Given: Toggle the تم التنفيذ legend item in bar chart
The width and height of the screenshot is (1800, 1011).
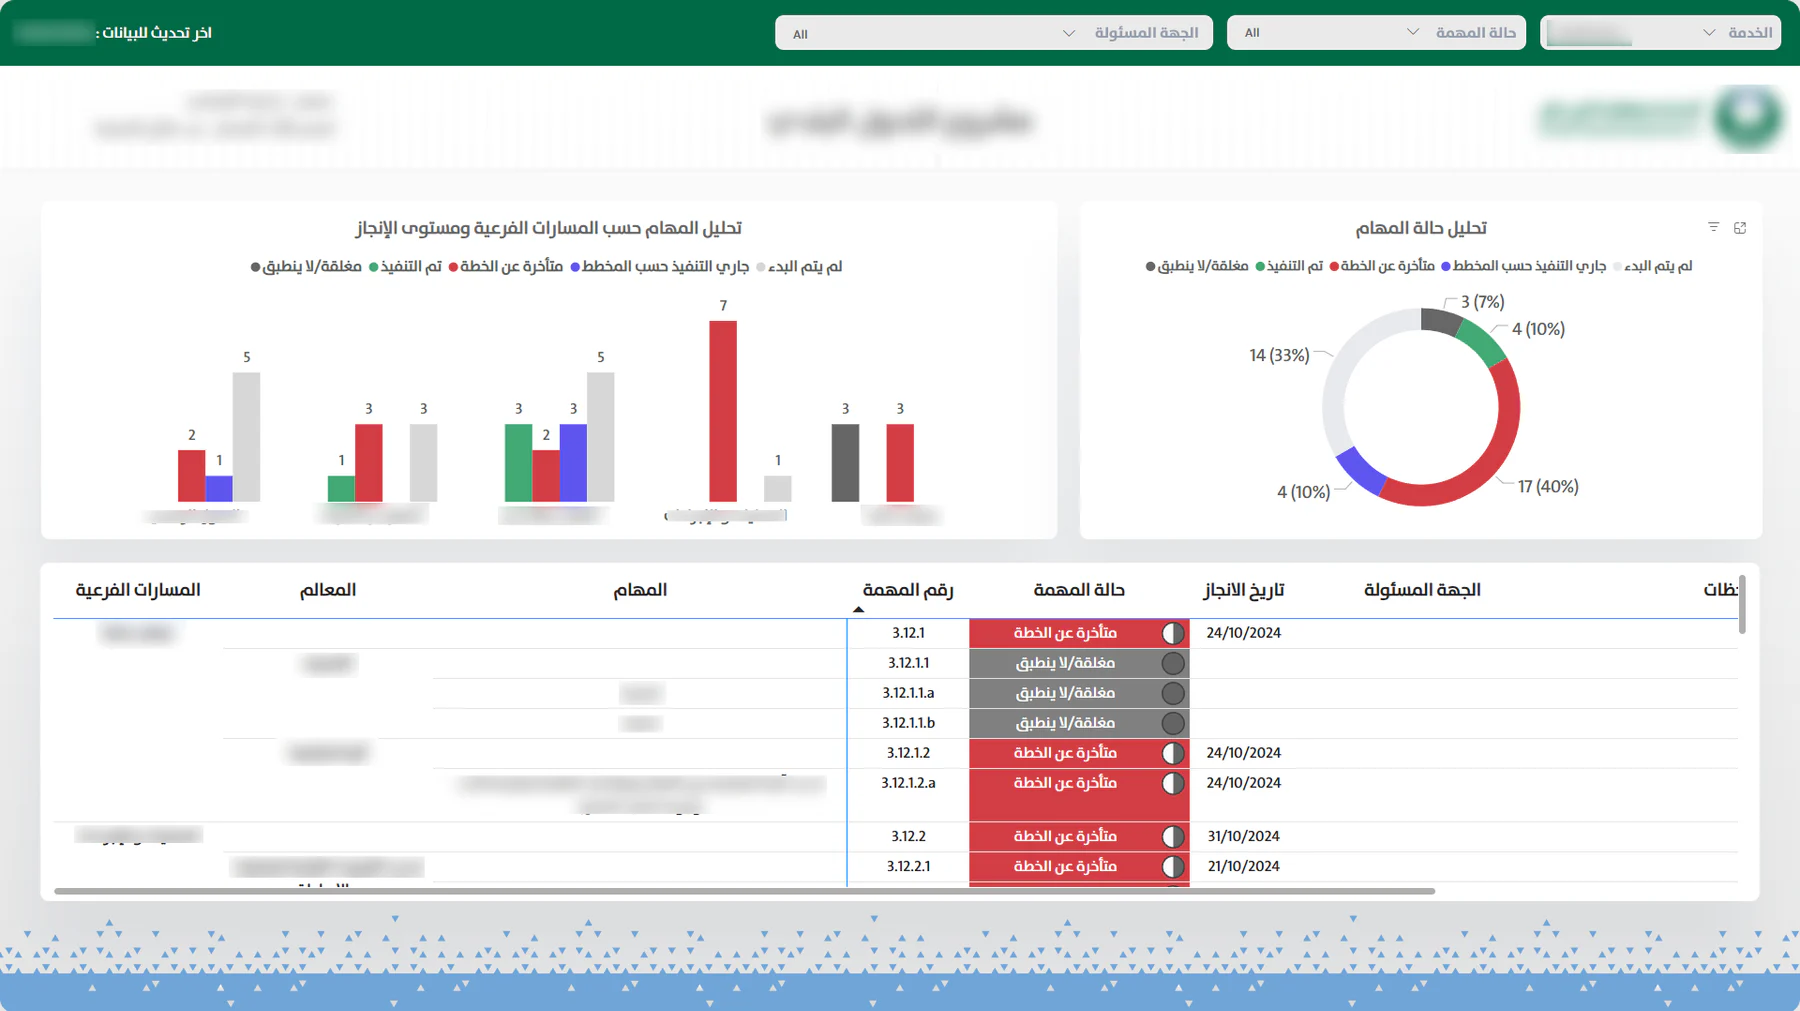Looking at the screenshot, I should (405, 267).
